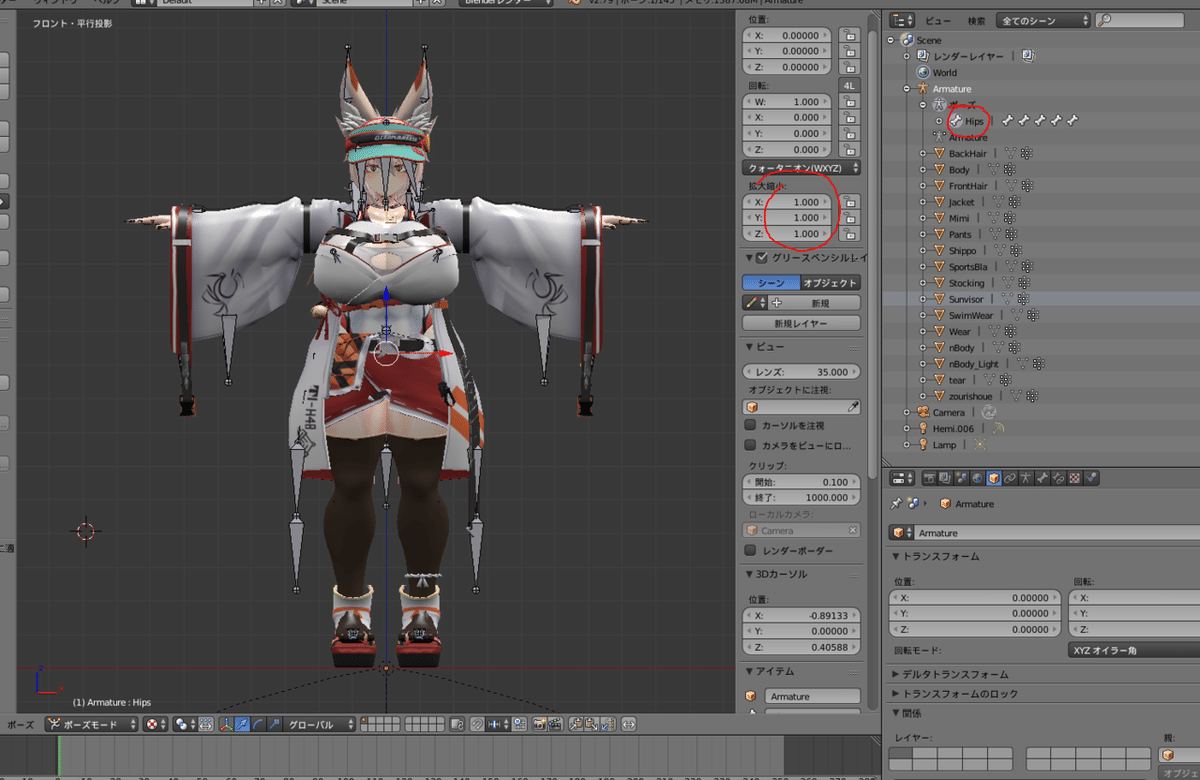Click the lamp data icon next to Lamp

(x=979, y=444)
